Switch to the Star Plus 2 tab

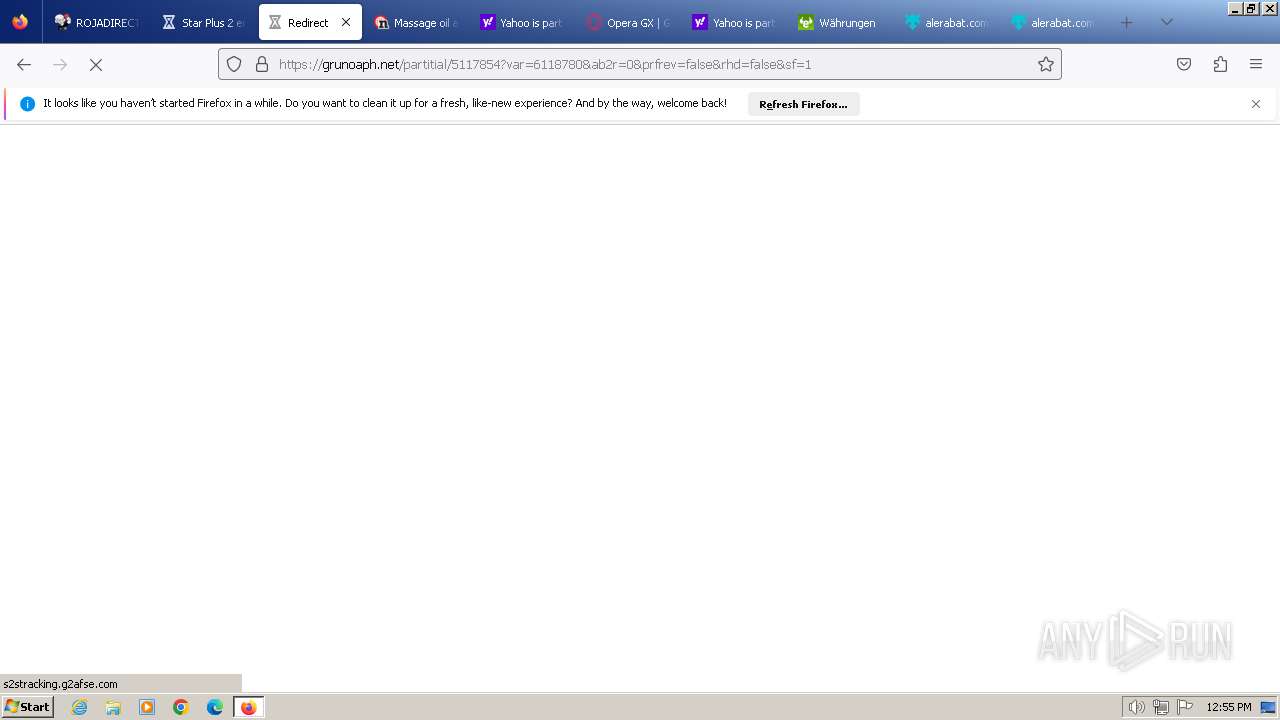click(x=204, y=22)
